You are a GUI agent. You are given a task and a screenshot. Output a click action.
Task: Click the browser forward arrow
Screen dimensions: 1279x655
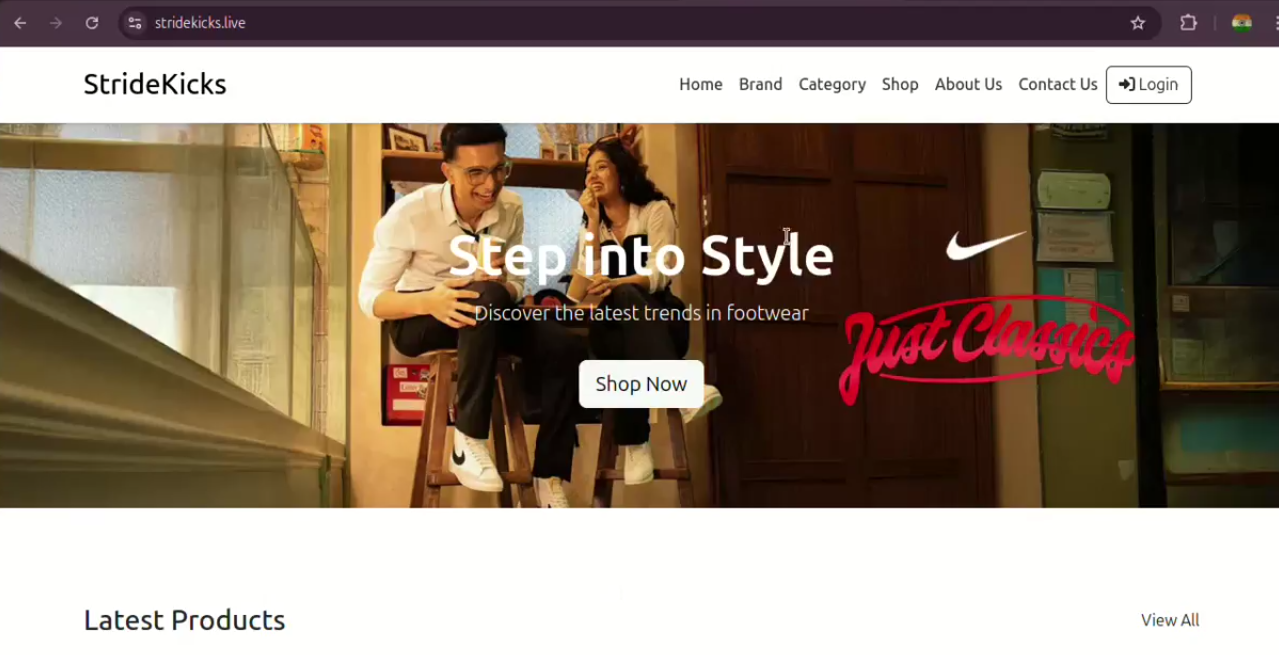56,23
